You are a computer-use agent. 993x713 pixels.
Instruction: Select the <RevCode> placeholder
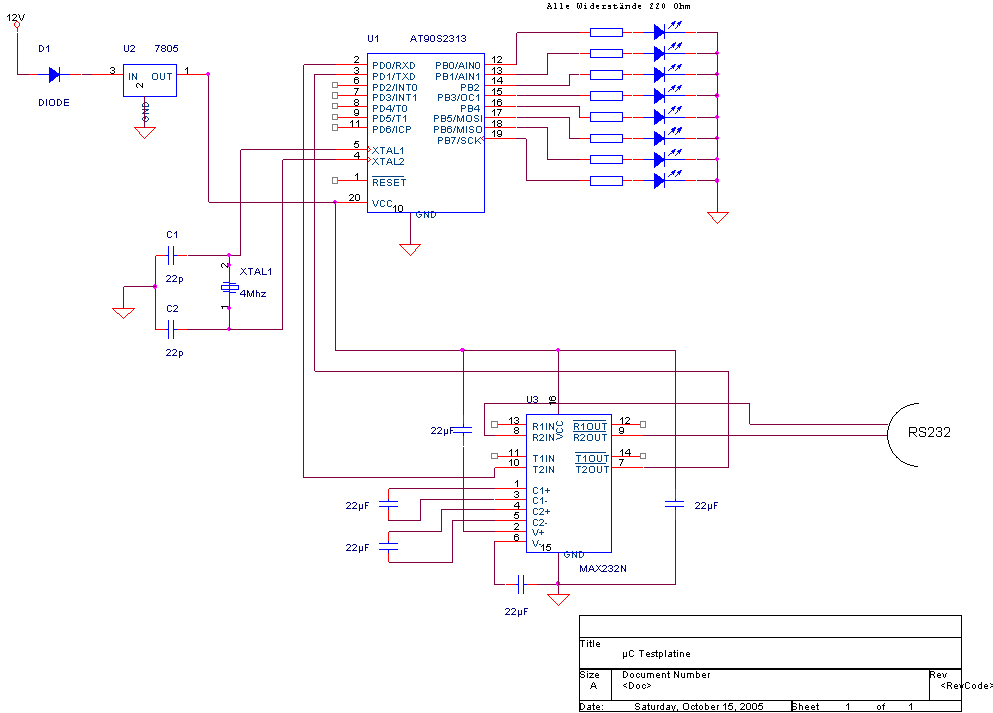pos(967,686)
